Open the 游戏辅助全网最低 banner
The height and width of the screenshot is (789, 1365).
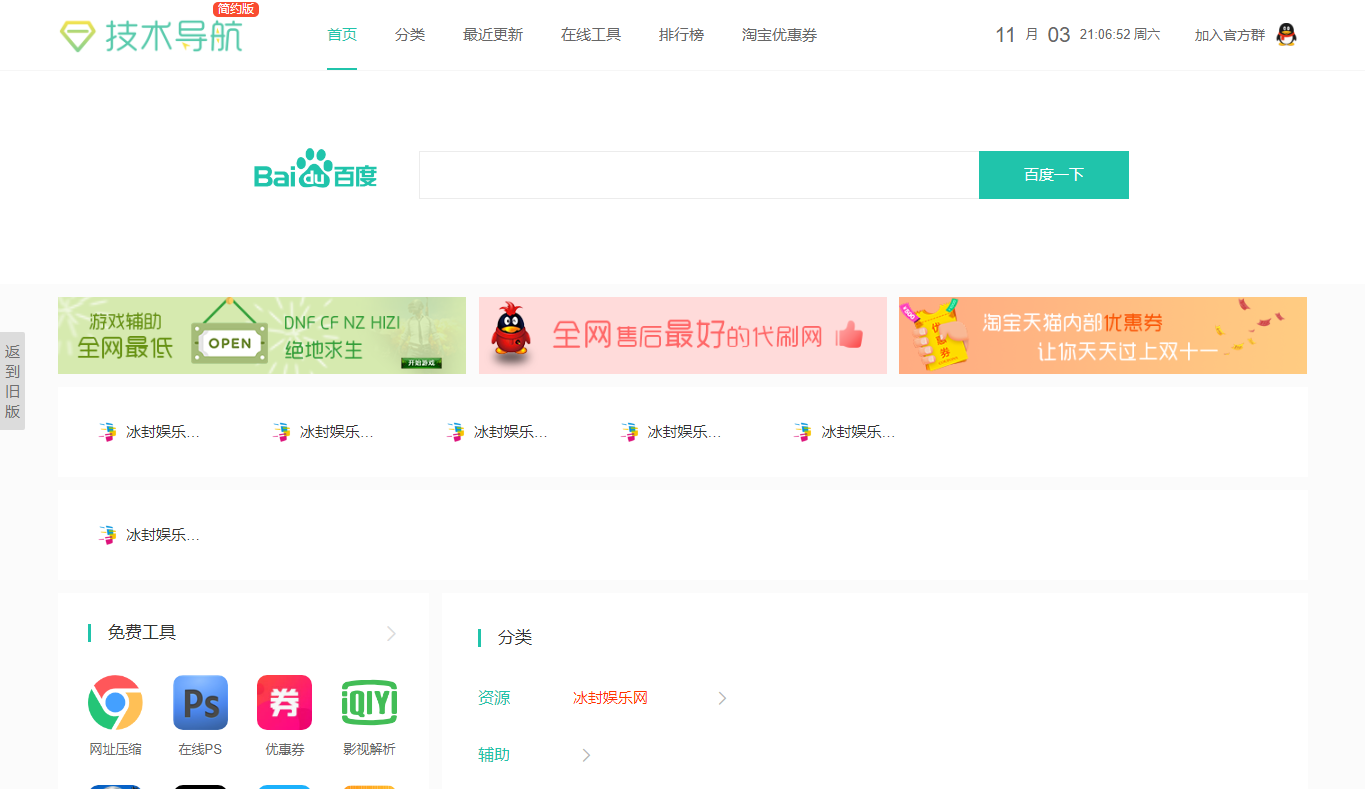262,335
